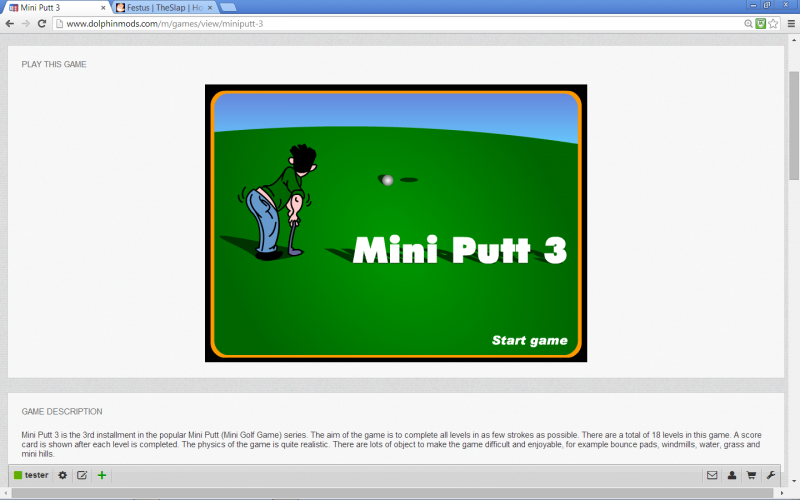
Task: Restore down the Chrome window
Action: [x=767, y=5]
